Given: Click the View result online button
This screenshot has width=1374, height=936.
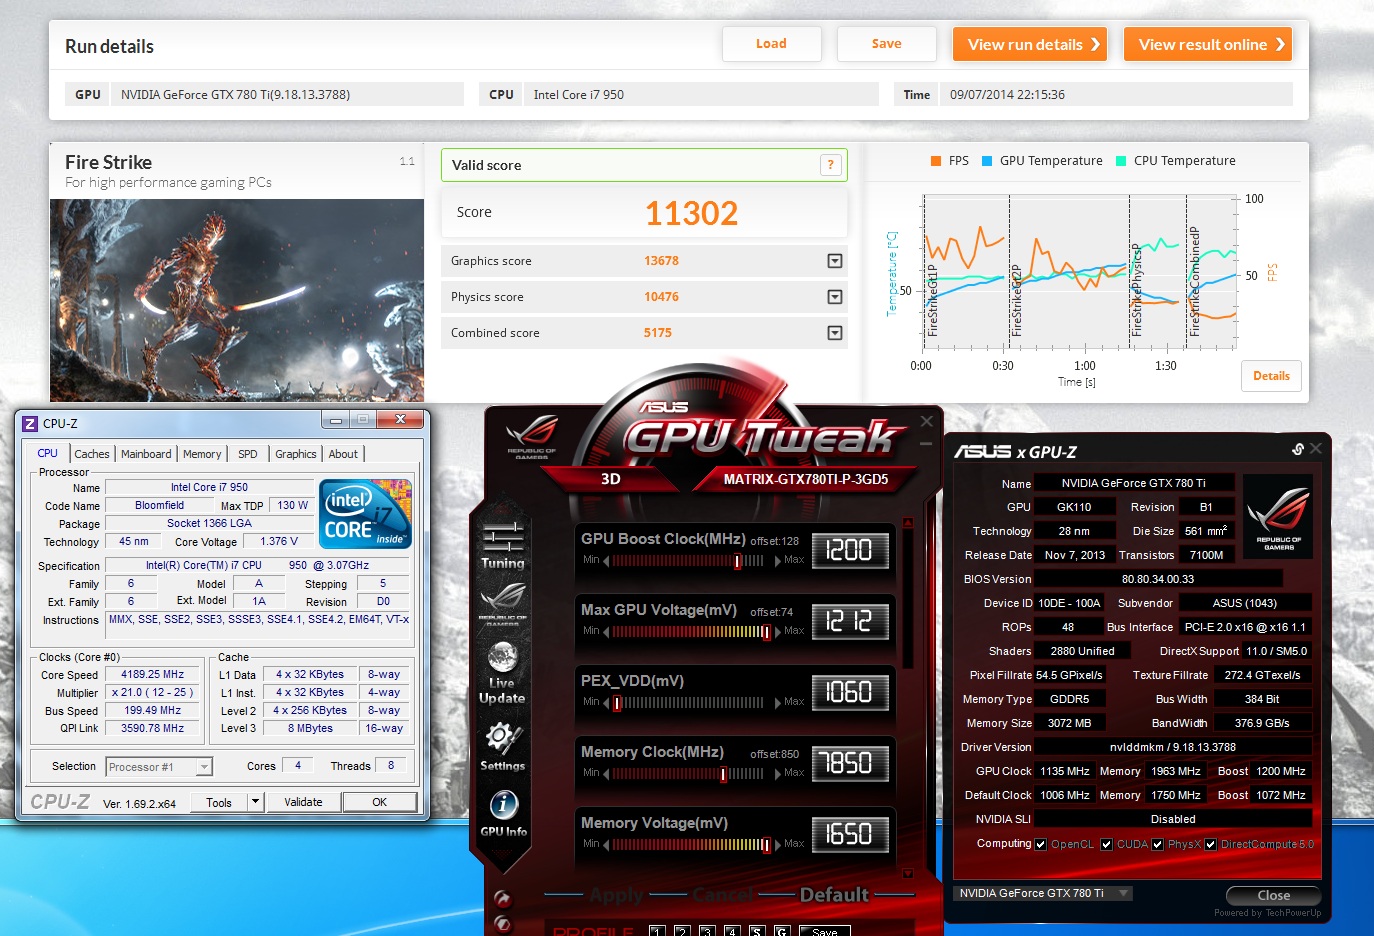Looking at the screenshot, I should click(x=1207, y=44).
